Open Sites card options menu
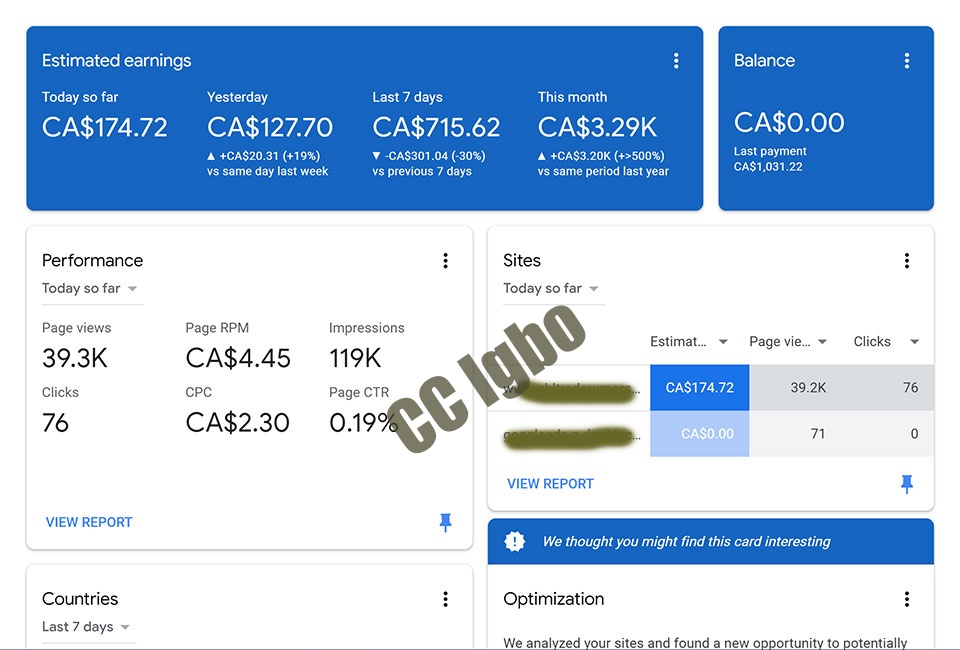The height and width of the screenshot is (650, 960). tap(907, 261)
